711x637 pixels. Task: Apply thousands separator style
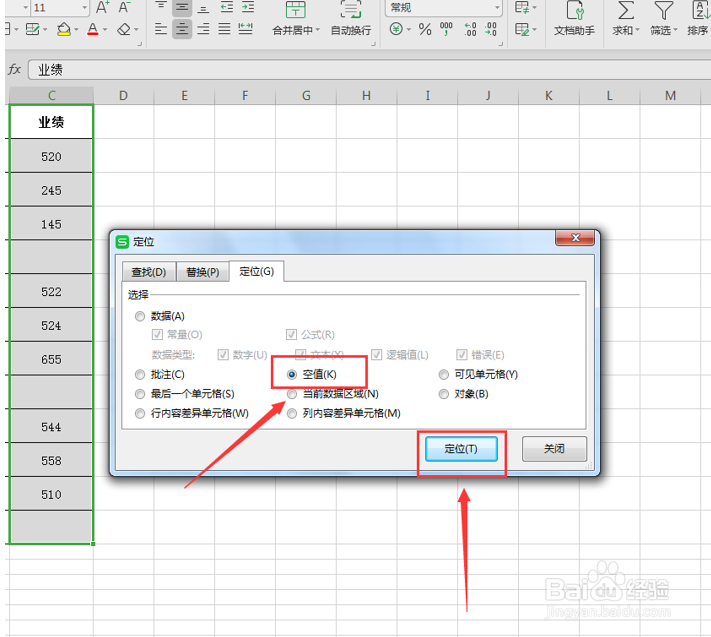(446, 29)
